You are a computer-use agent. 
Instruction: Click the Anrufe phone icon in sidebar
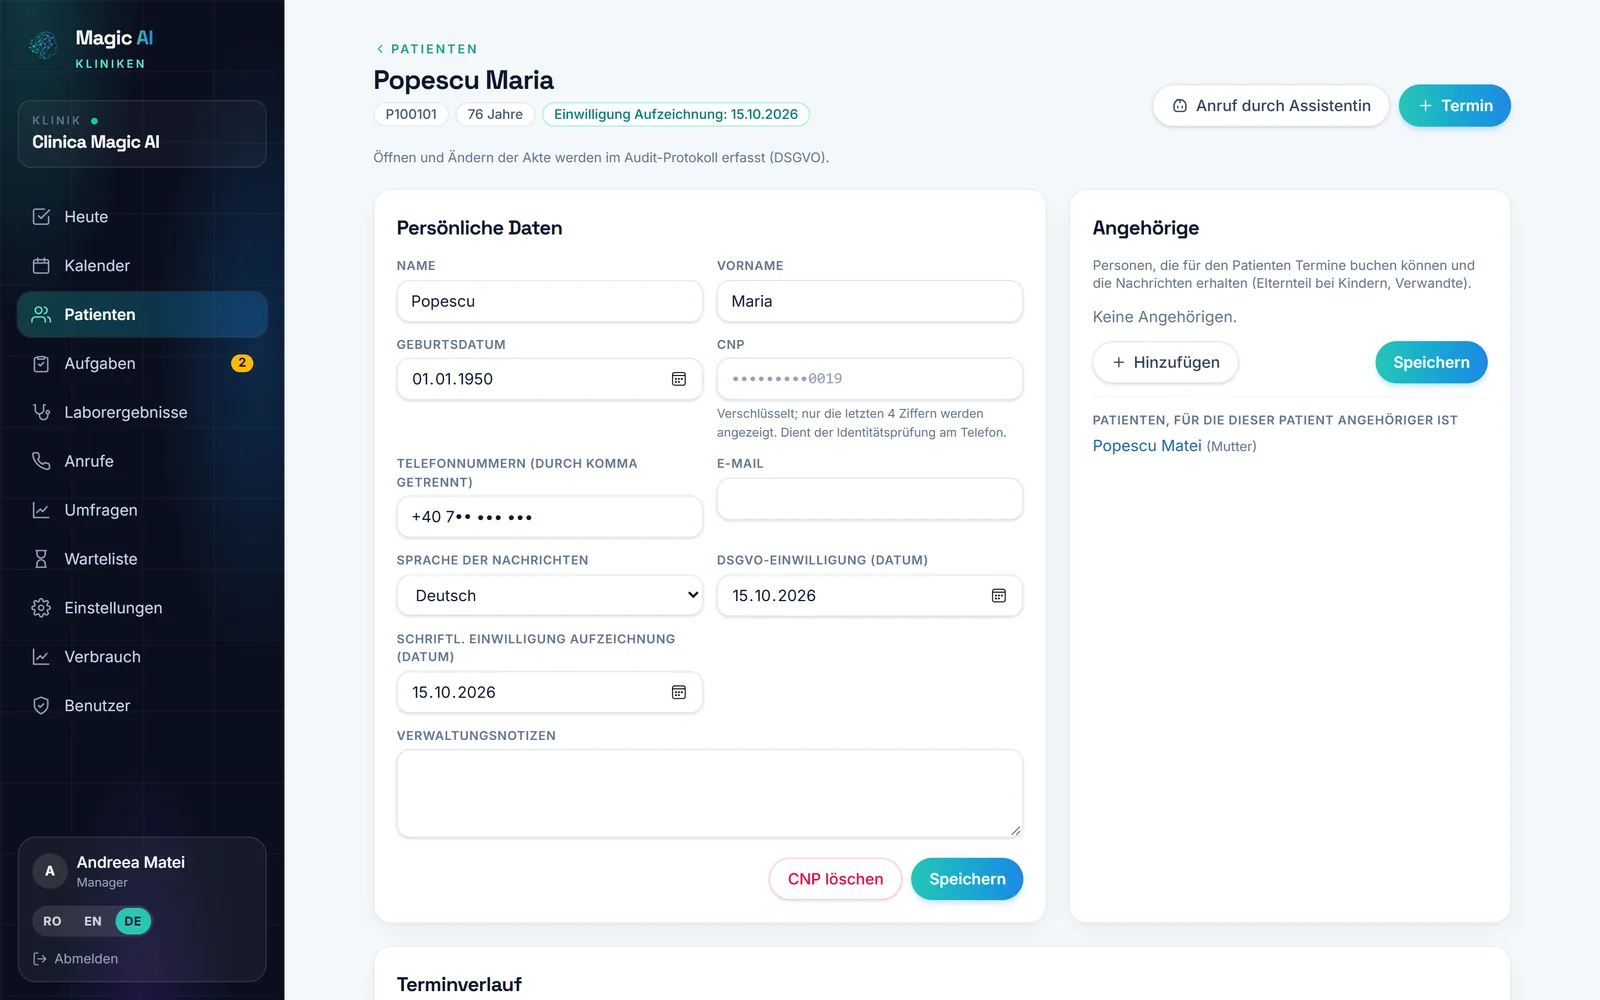click(x=41, y=461)
